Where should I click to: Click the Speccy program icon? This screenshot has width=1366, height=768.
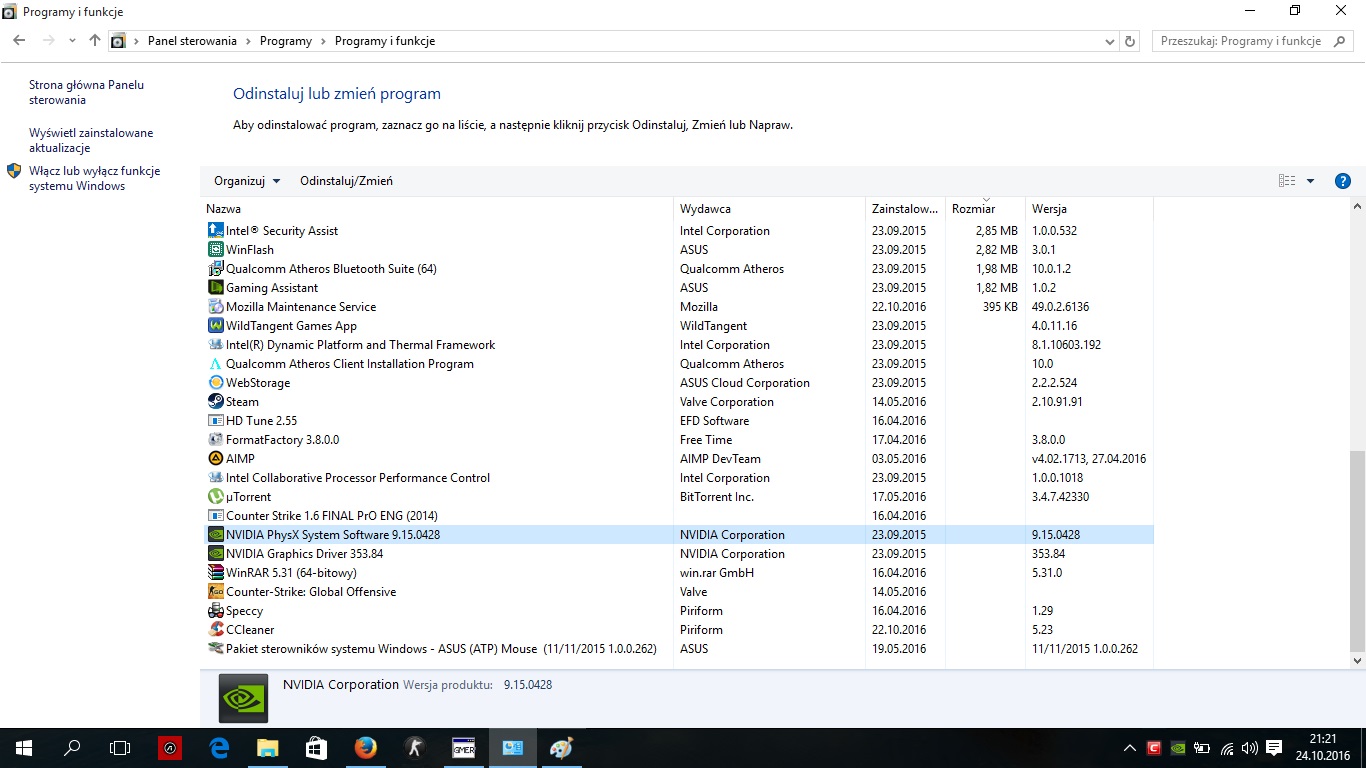coord(215,611)
